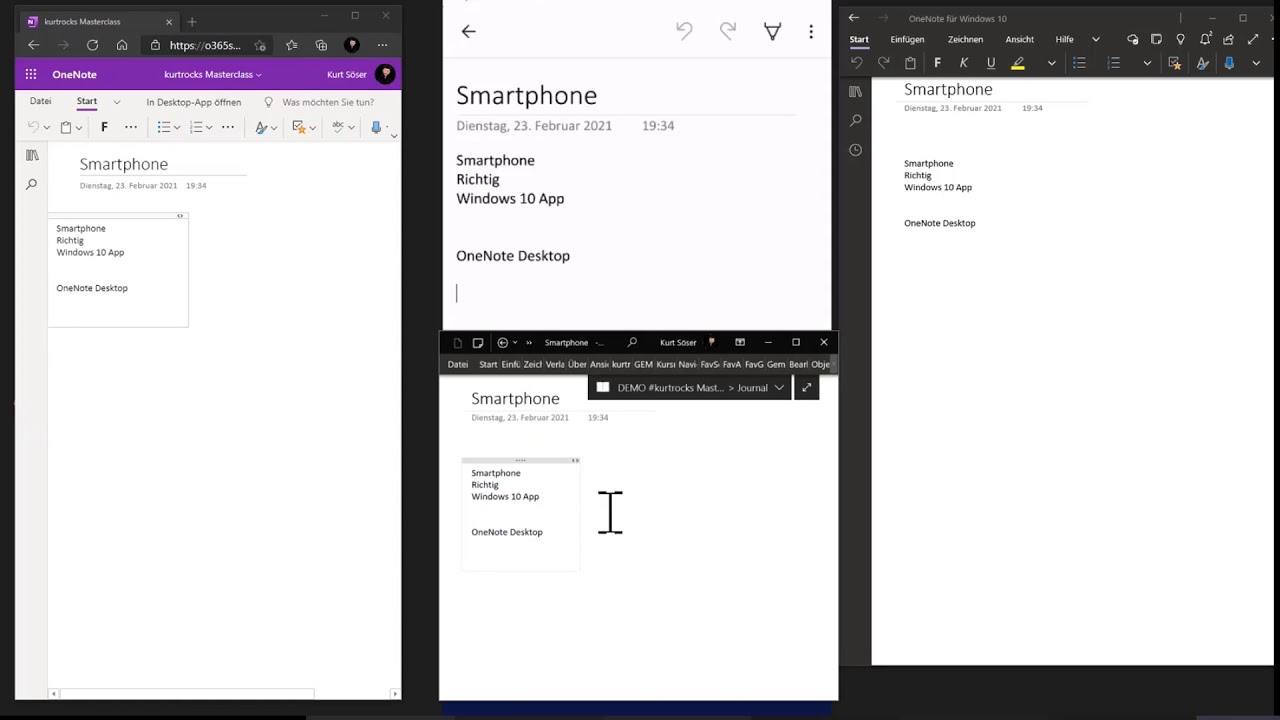Click the horizontal scrollbar in OneNote web
Screen dimensions: 1280x720
pyautogui.click(x=187, y=693)
